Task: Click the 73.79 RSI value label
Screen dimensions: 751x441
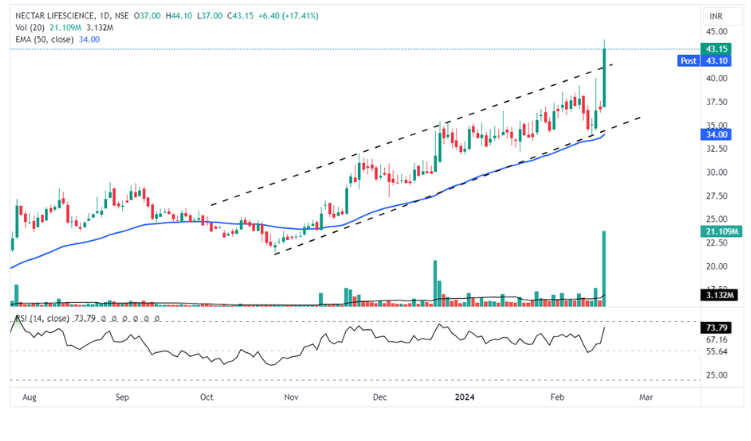Action: [x=716, y=328]
